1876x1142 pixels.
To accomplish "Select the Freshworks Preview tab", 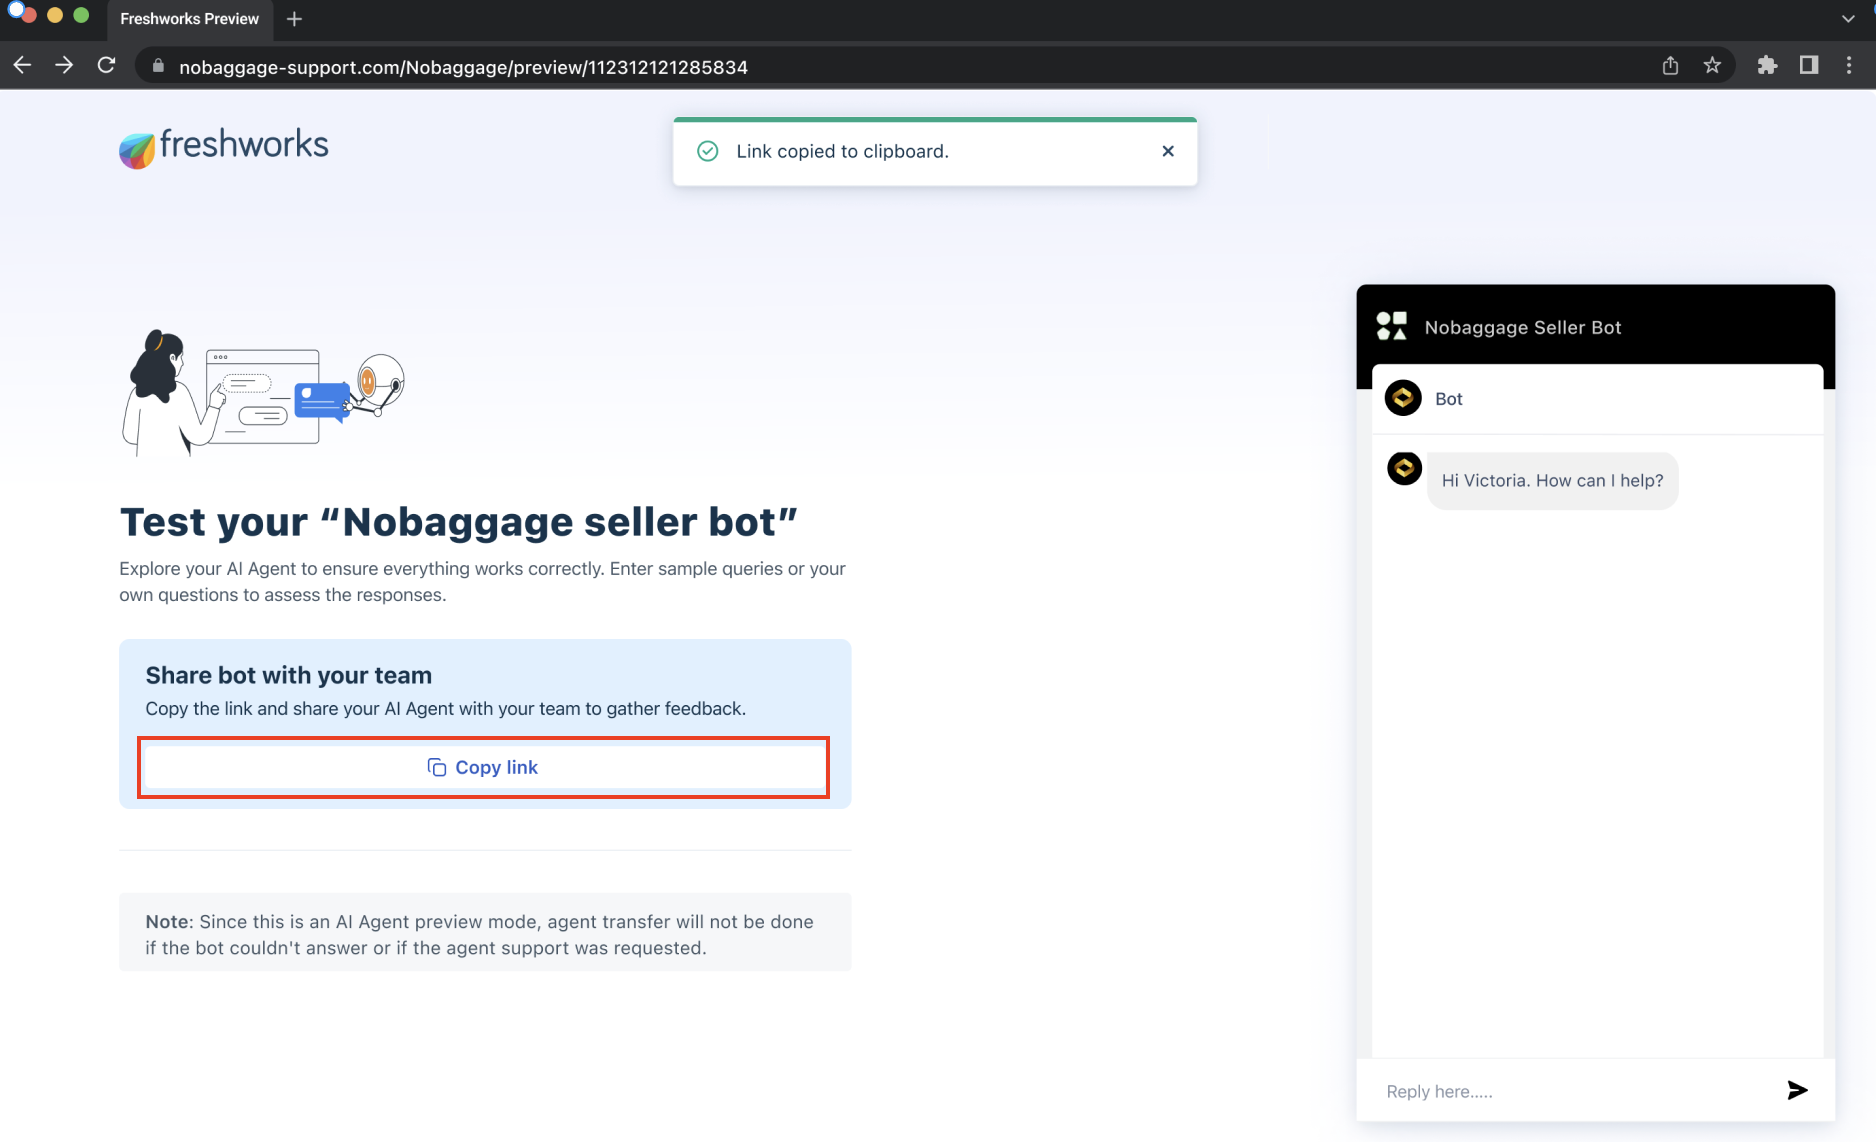I will 189,19.
